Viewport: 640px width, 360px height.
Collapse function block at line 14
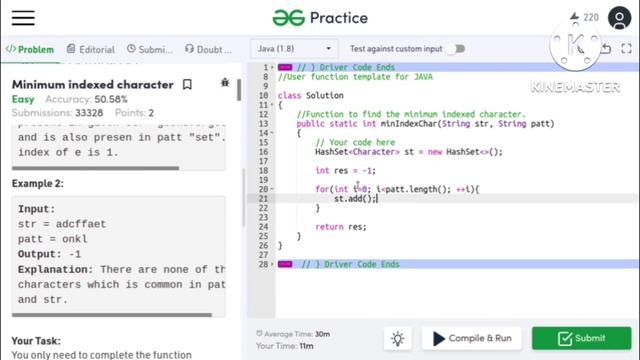click(x=272, y=133)
